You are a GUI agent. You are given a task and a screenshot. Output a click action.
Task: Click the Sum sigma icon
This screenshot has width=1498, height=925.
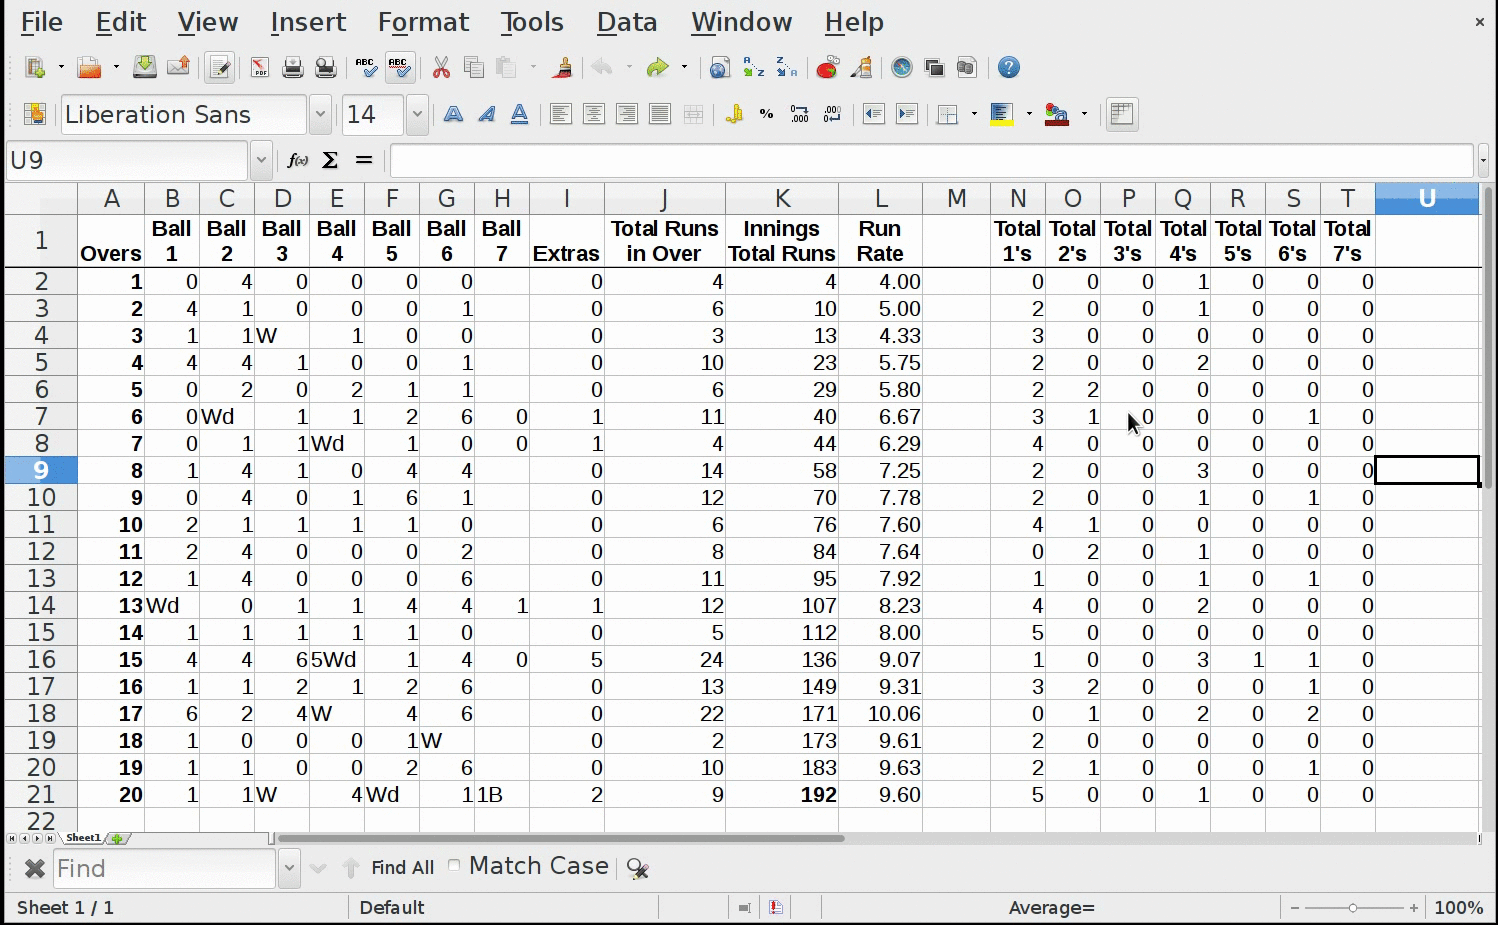click(330, 160)
